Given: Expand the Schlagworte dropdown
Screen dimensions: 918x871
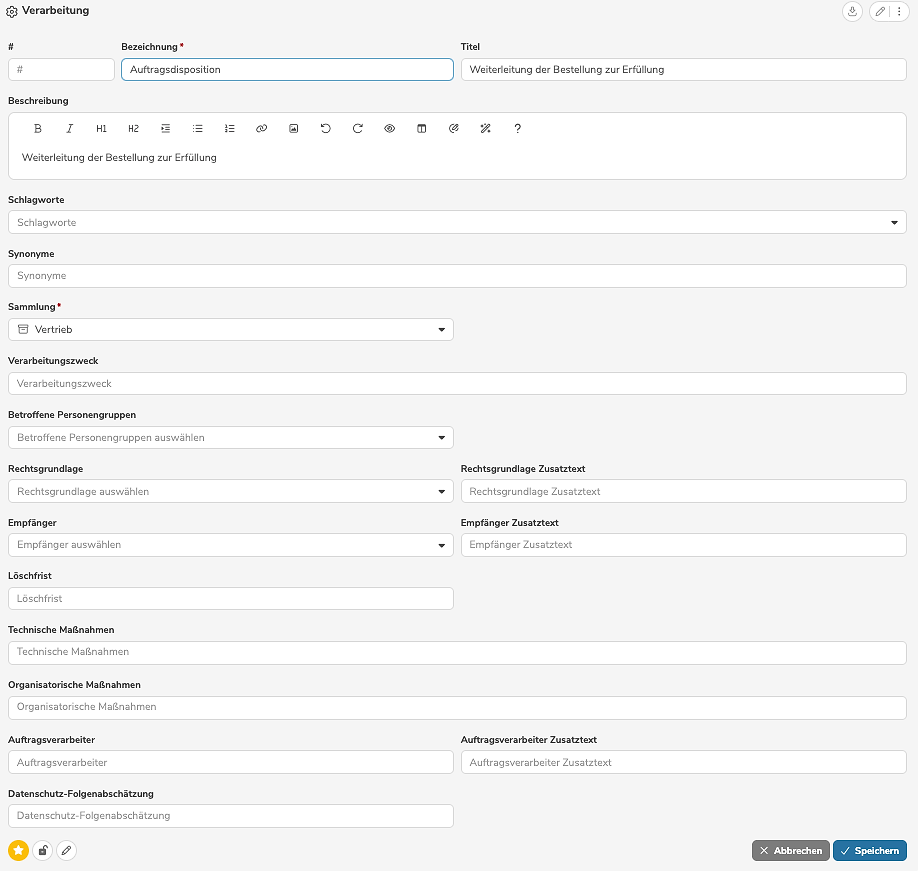Looking at the screenshot, I should coord(894,223).
